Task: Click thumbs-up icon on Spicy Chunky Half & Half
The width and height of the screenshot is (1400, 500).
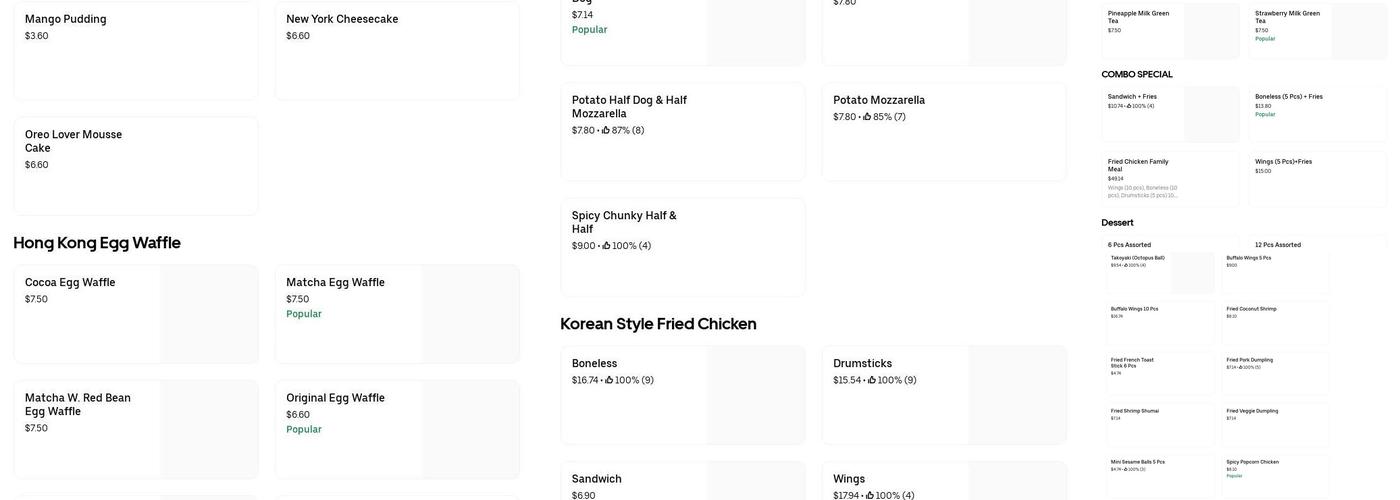Action: [x=606, y=246]
